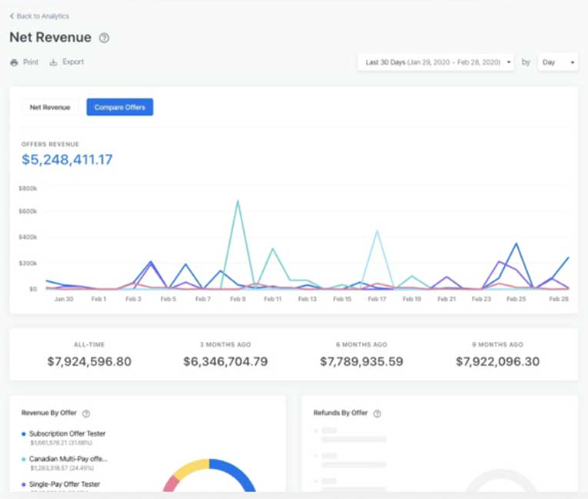Click the blue segment of revenue donut chart
The image size is (588, 499).
coord(236,472)
